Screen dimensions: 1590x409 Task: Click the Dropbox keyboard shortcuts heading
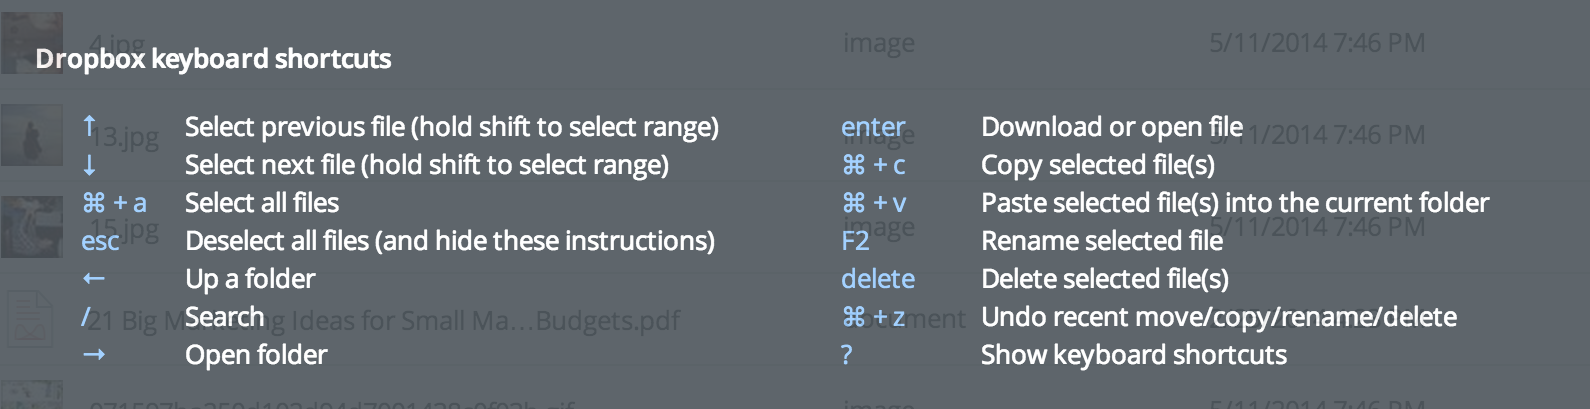(x=213, y=59)
